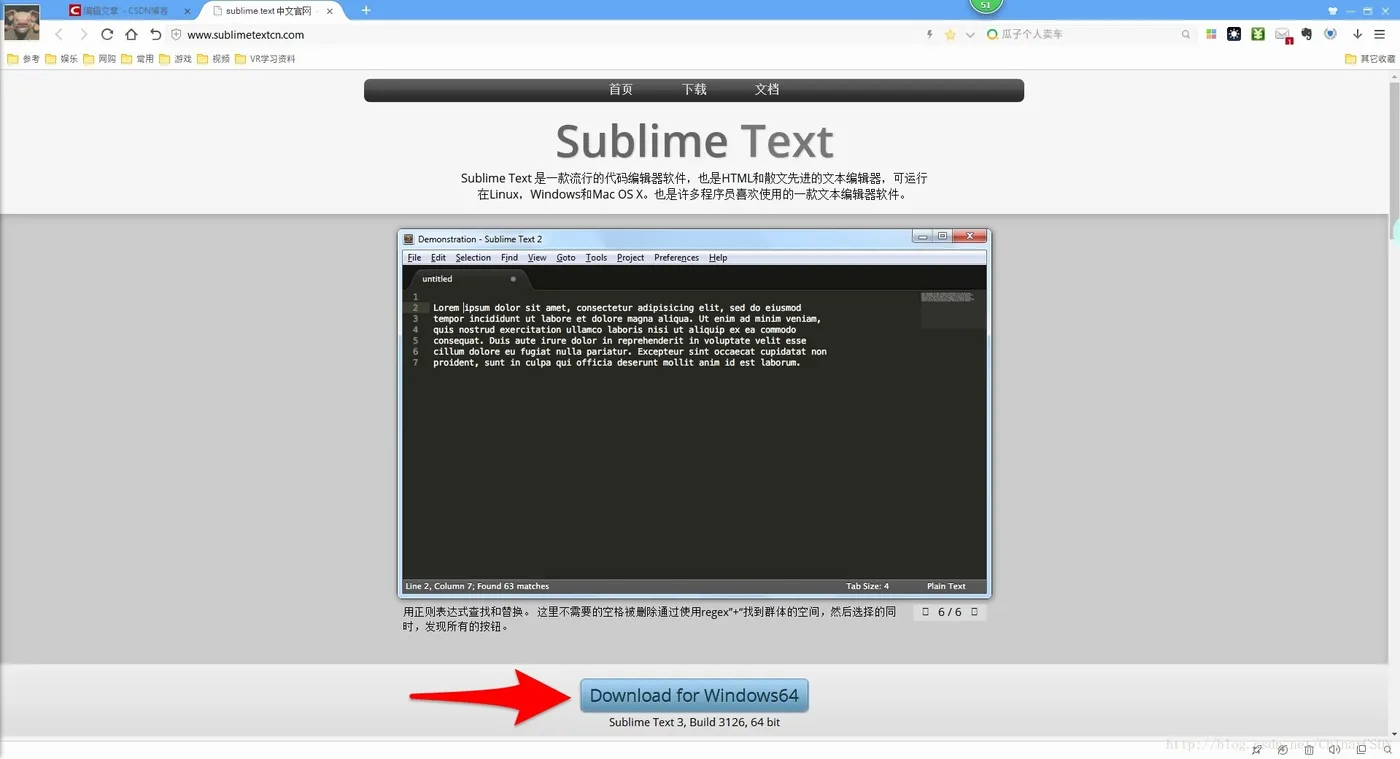Open the mail notification extension icon

[1283, 33]
